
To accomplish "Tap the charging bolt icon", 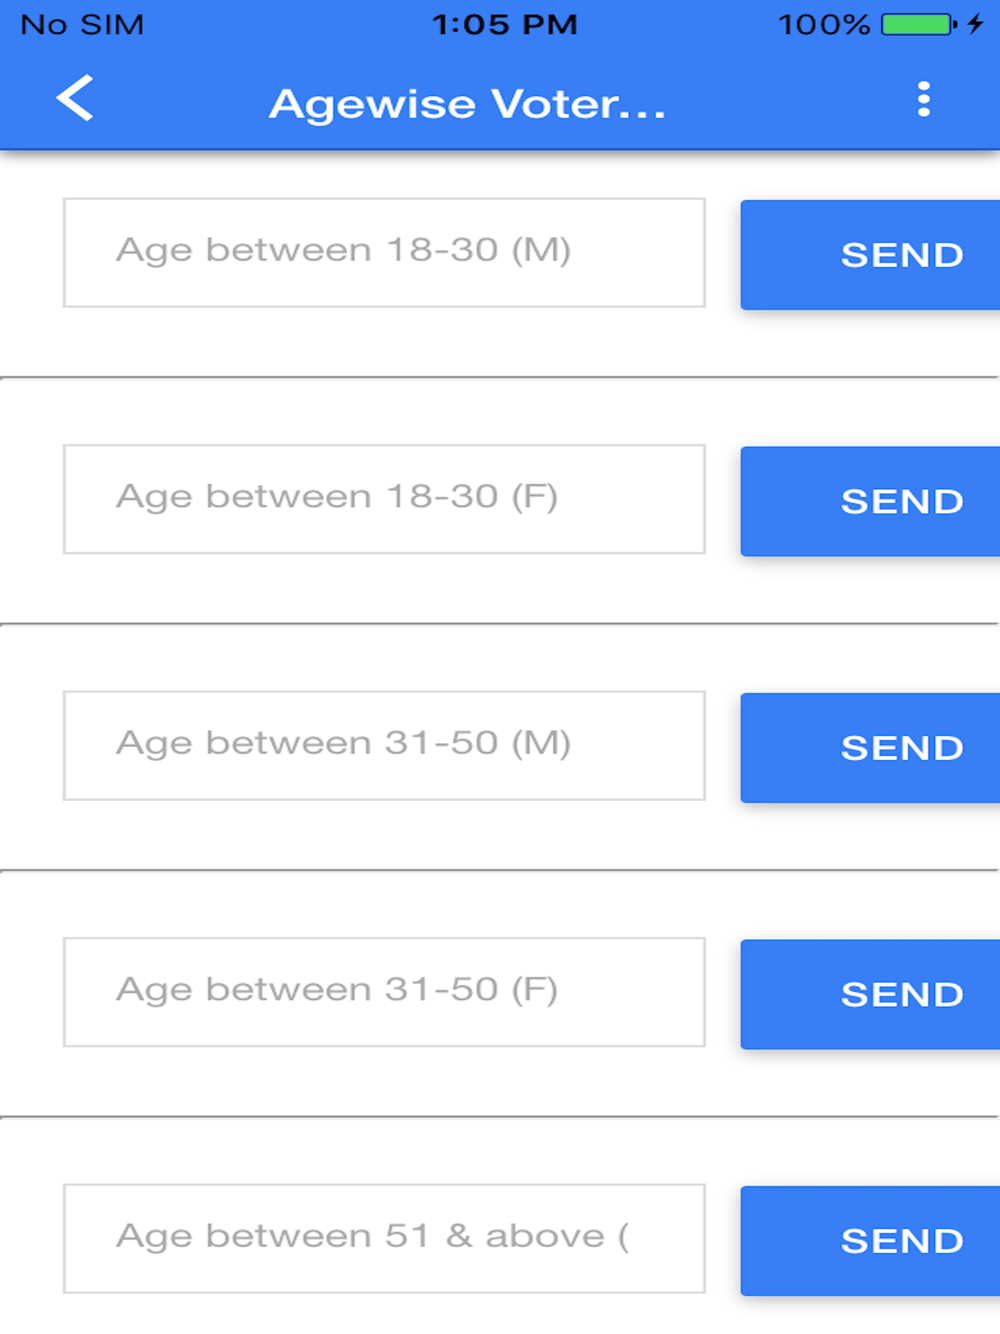I will click(x=976, y=24).
